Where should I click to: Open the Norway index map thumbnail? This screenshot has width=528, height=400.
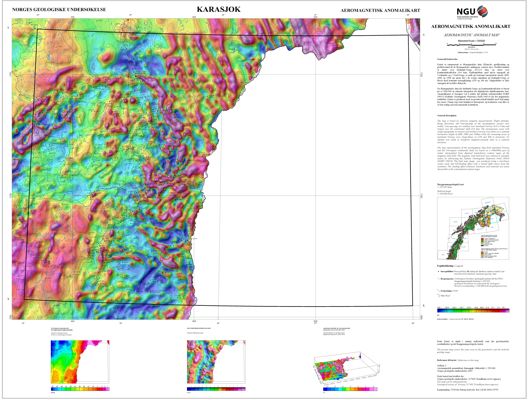tap(473, 228)
